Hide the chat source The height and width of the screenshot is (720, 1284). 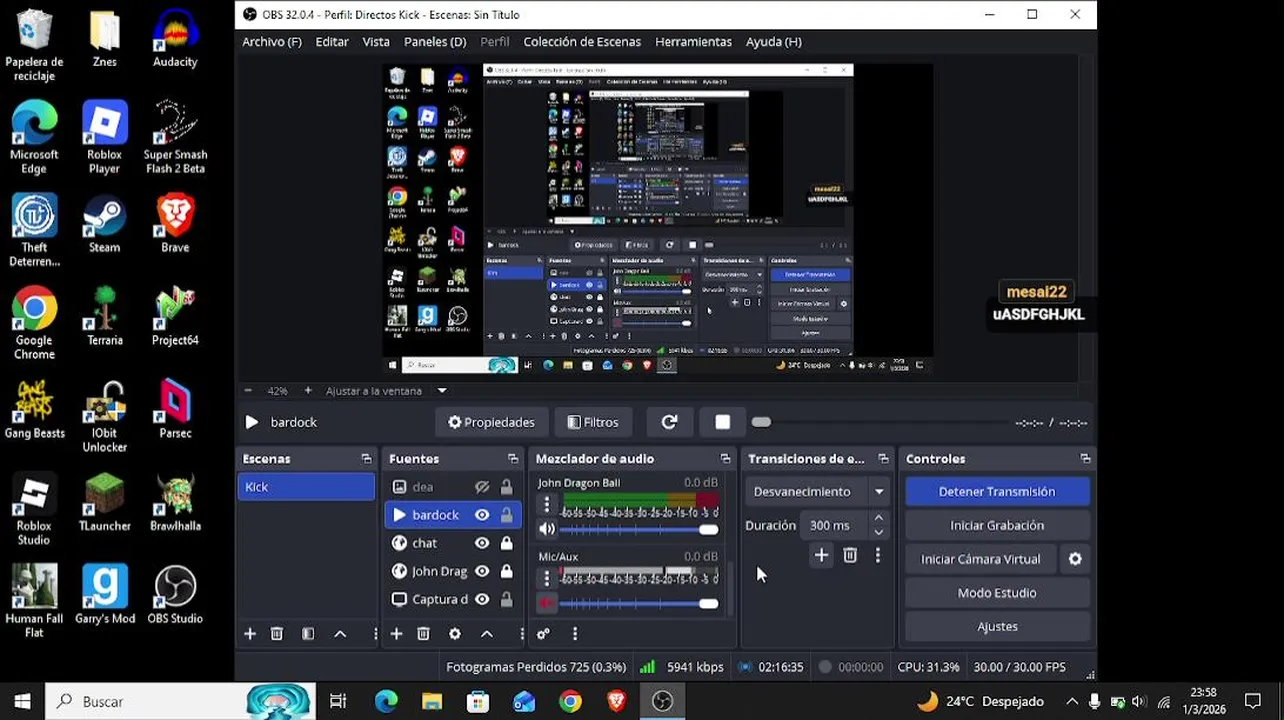pyautogui.click(x=482, y=543)
